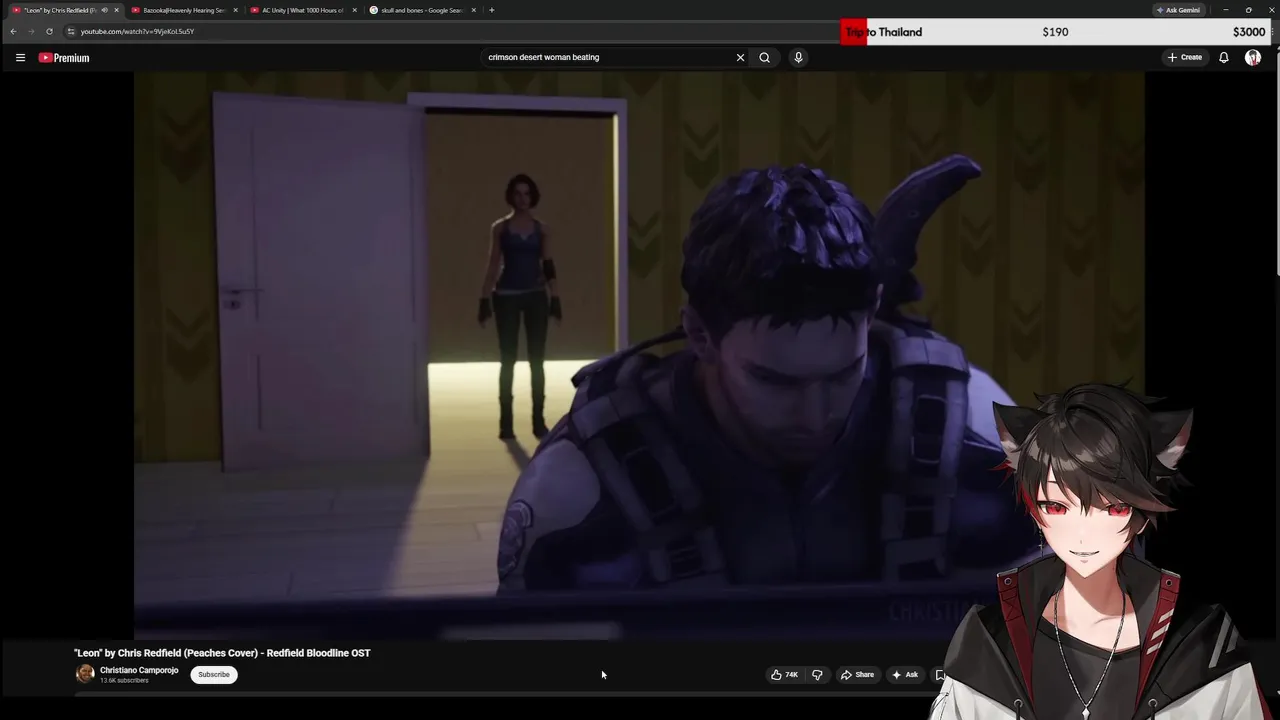Image resolution: width=1280 pixels, height=720 pixels.
Task: Share this video
Action: [857, 675]
